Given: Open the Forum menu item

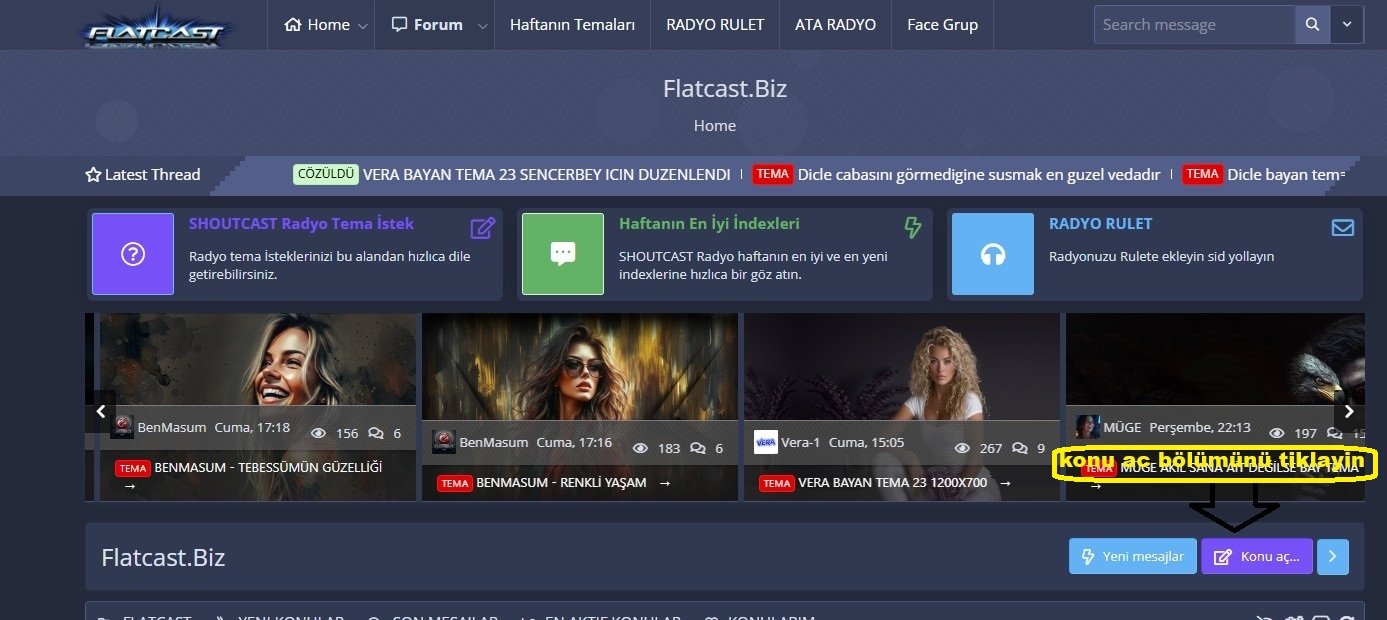Looking at the screenshot, I should point(427,25).
